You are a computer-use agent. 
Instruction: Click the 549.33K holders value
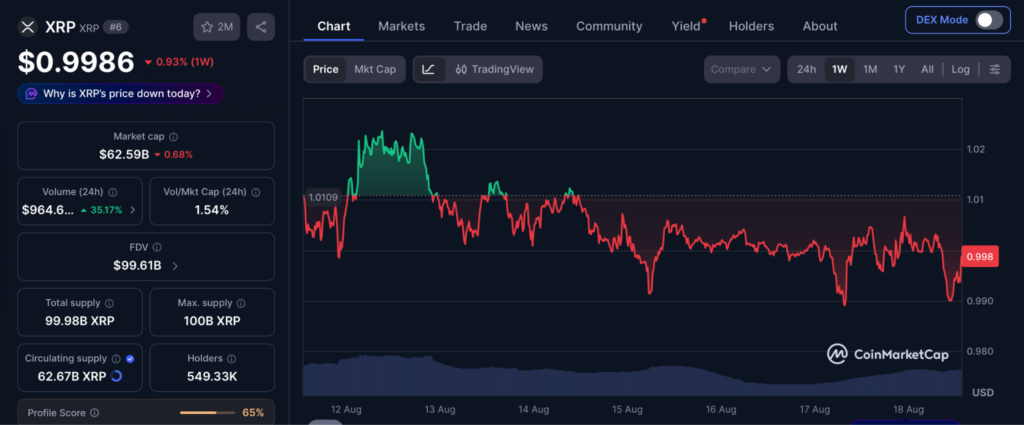point(212,376)
